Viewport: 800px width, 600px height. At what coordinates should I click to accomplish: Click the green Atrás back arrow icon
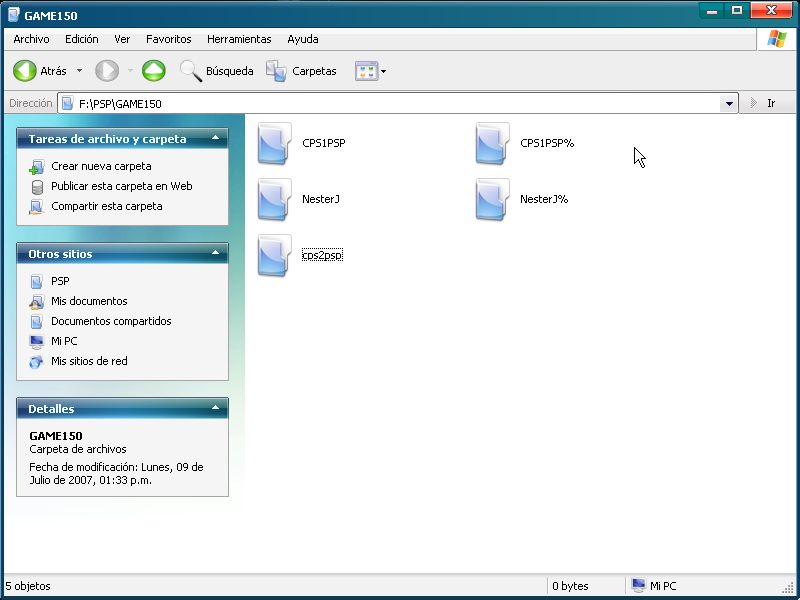click(x=24, y=71)
